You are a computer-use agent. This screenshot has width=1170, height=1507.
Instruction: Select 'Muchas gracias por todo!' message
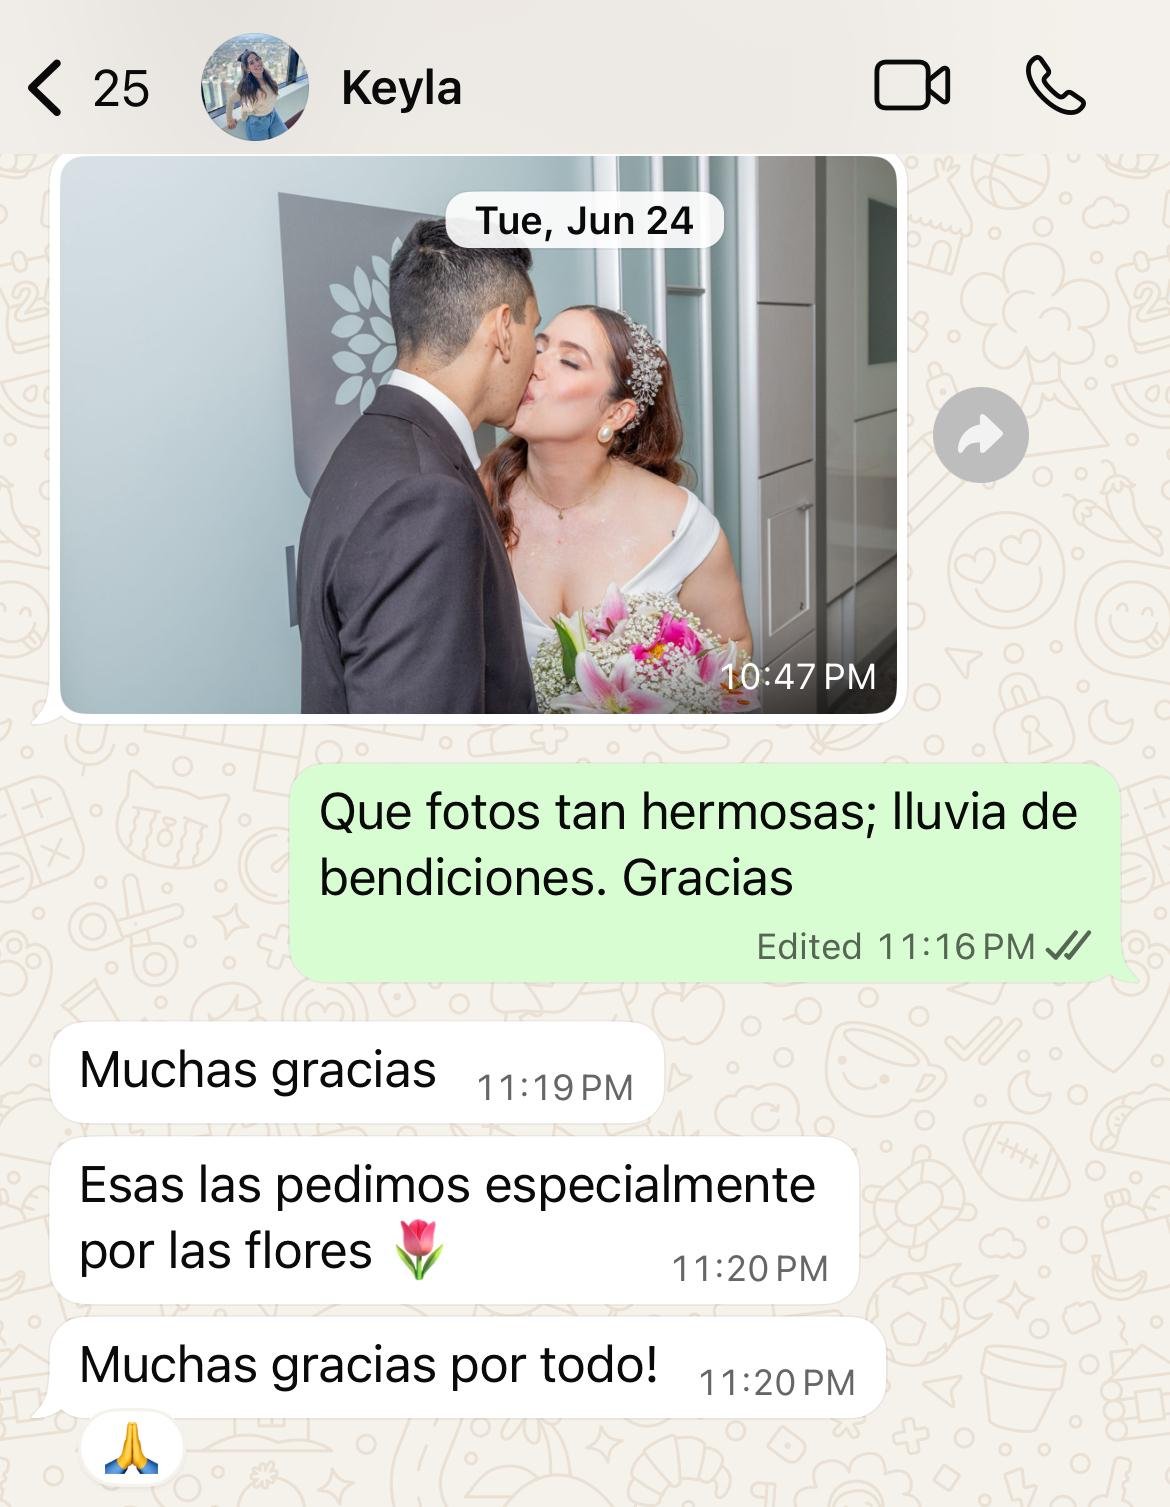467,1367
